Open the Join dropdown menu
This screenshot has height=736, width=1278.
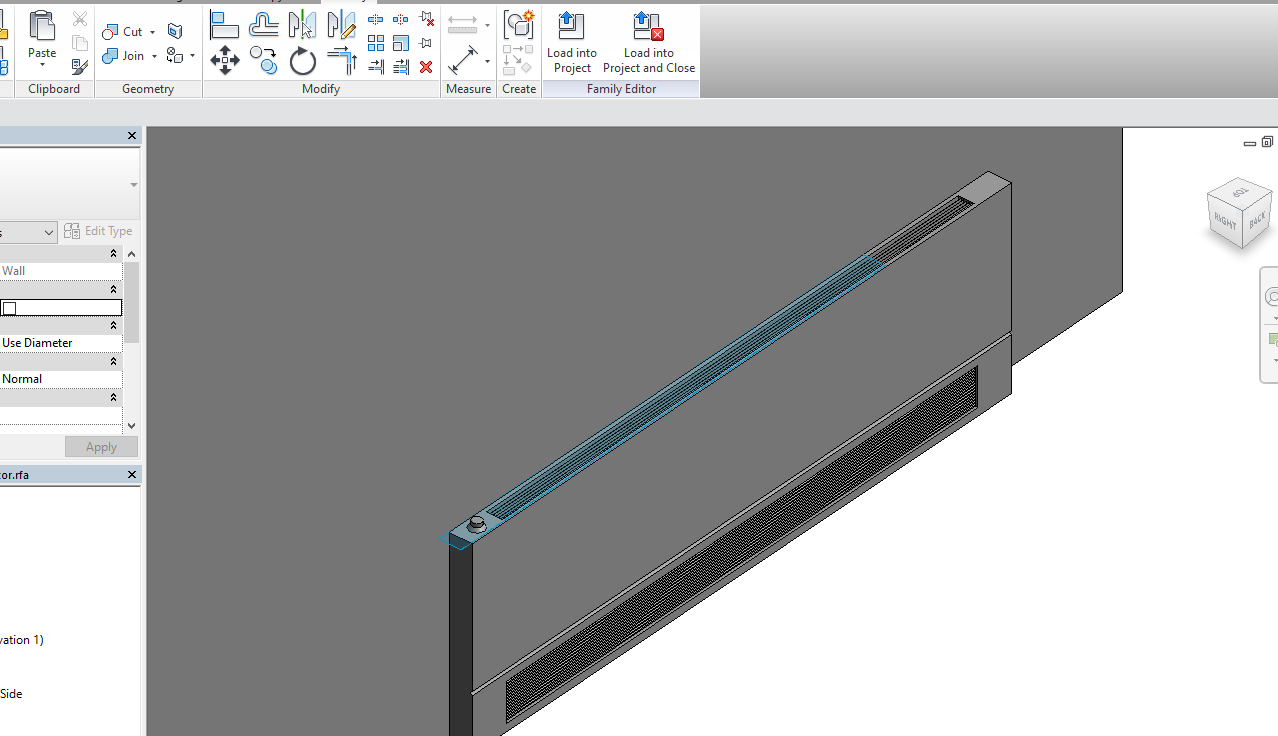[x=155, y=56]
